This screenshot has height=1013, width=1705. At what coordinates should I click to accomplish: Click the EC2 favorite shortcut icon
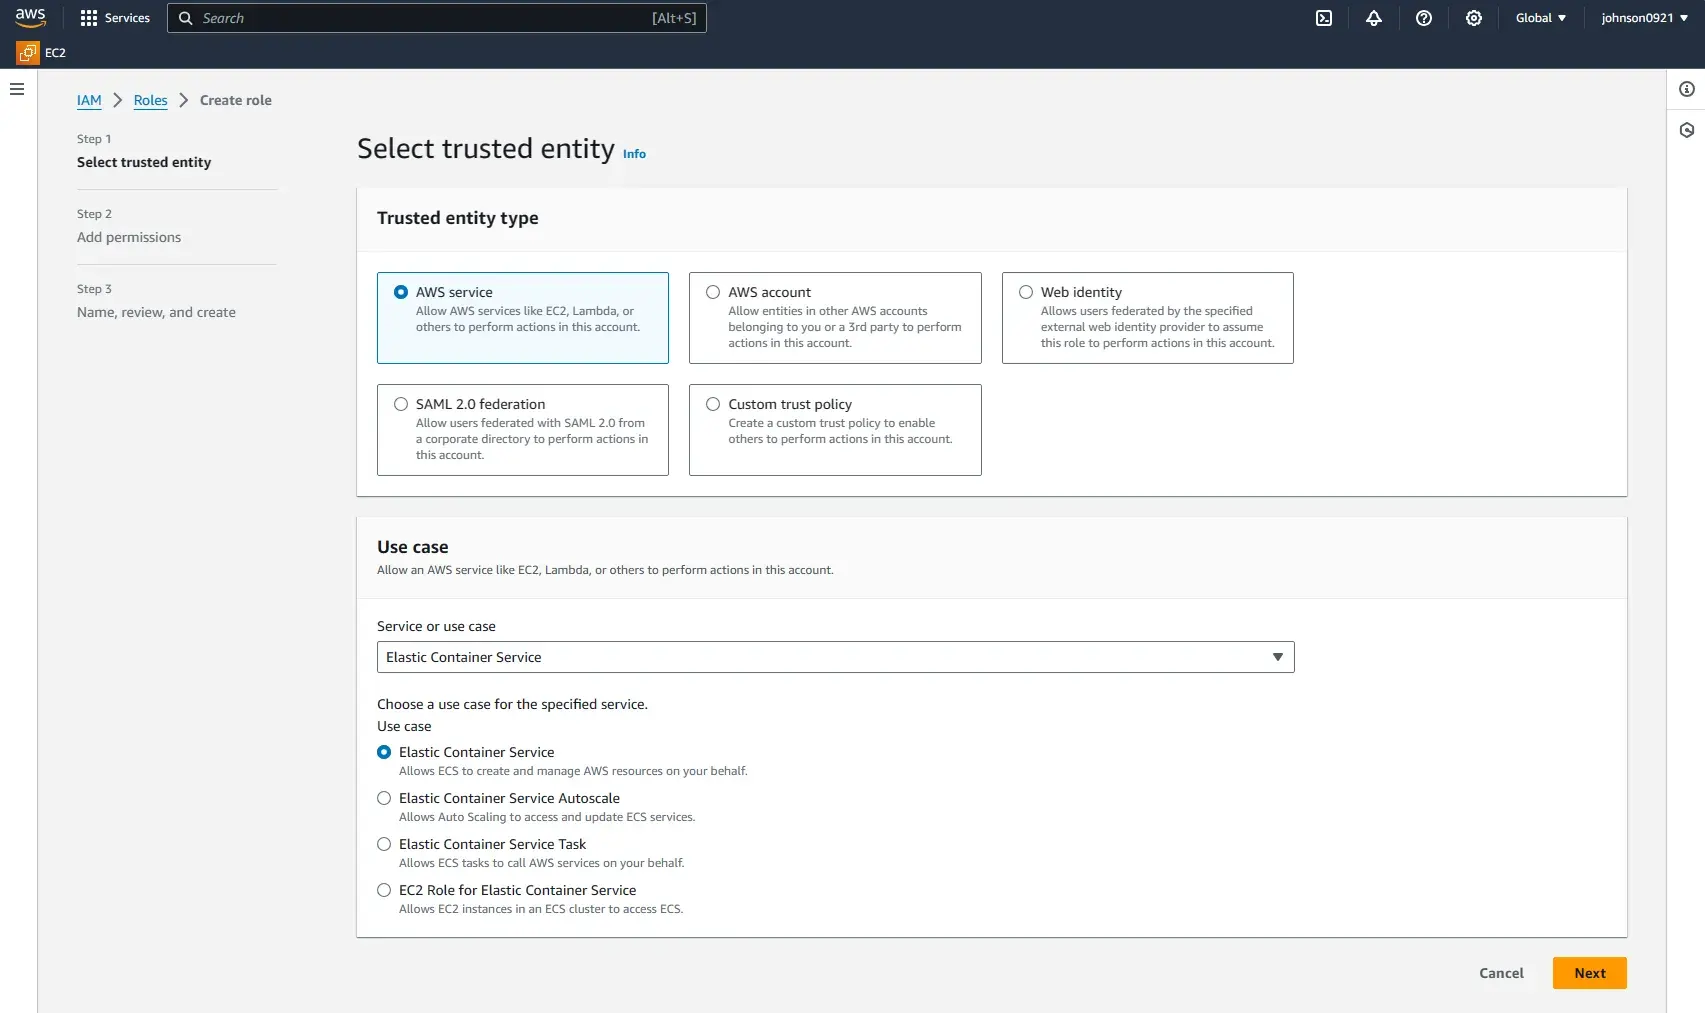(30, 52)
